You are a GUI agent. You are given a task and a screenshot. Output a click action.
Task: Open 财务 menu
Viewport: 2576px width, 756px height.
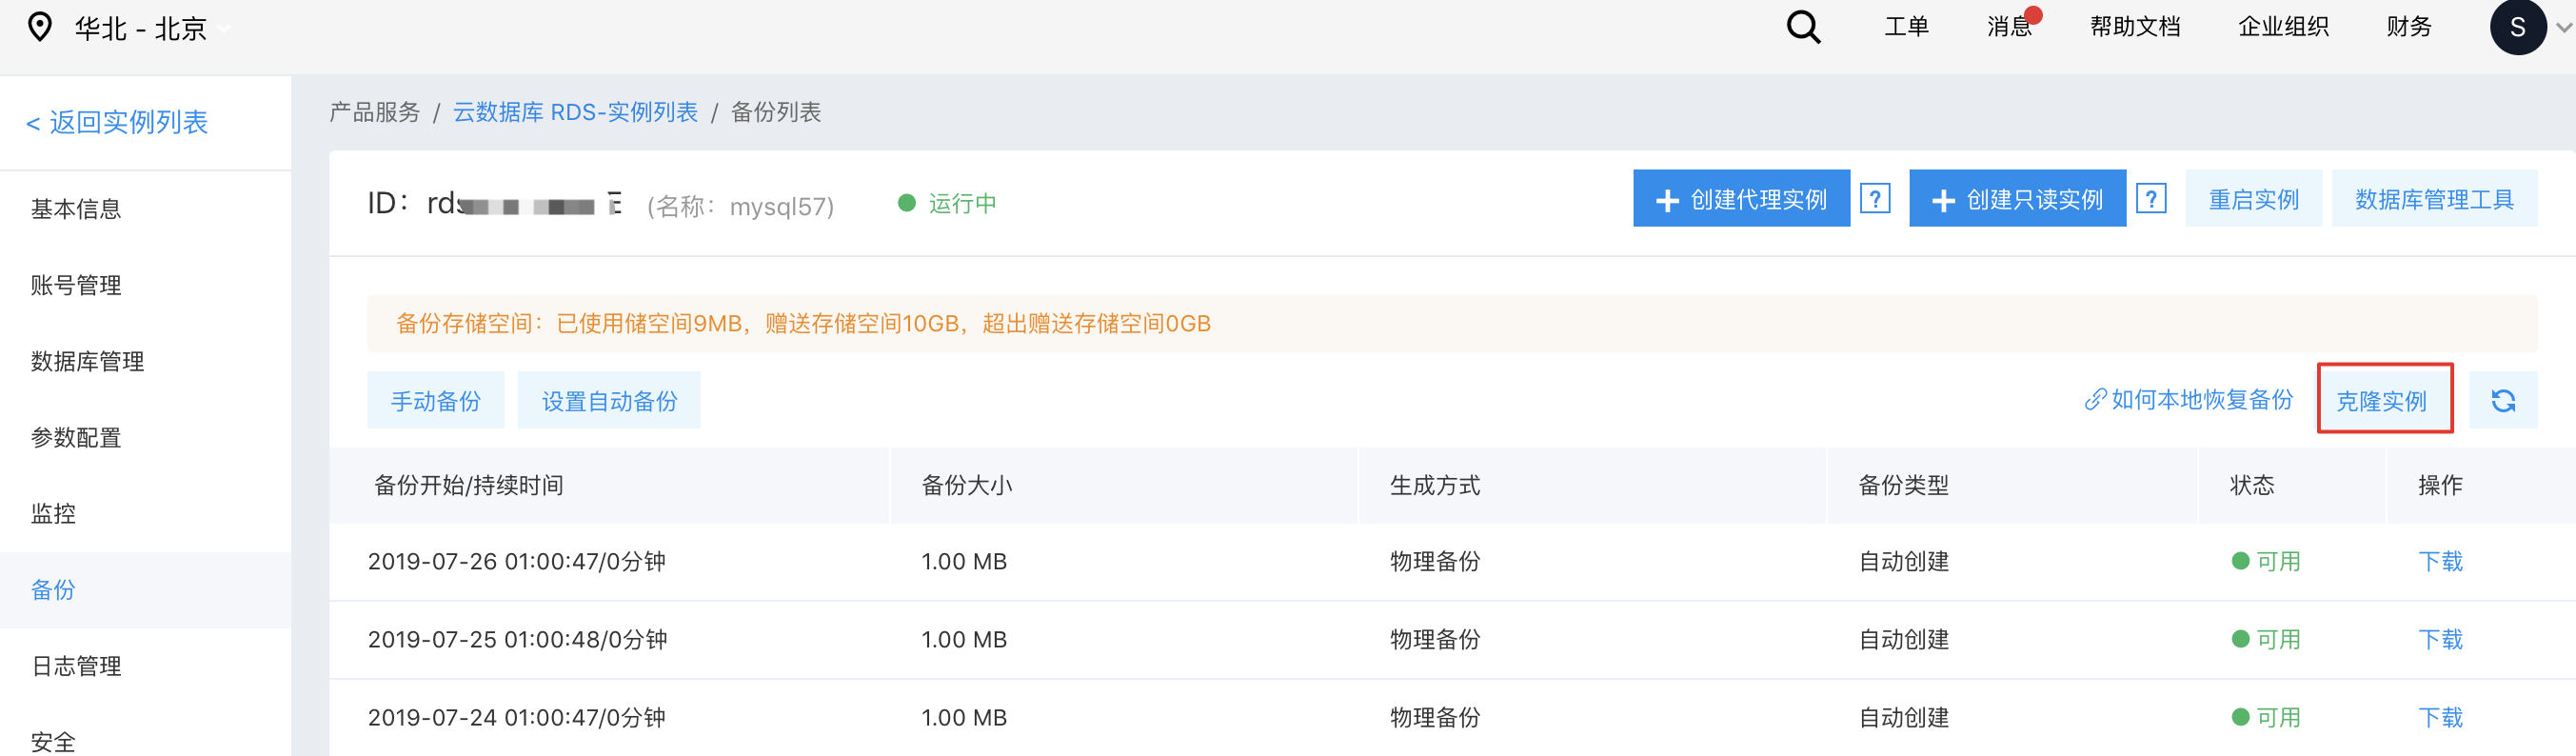coord(2408,27)
